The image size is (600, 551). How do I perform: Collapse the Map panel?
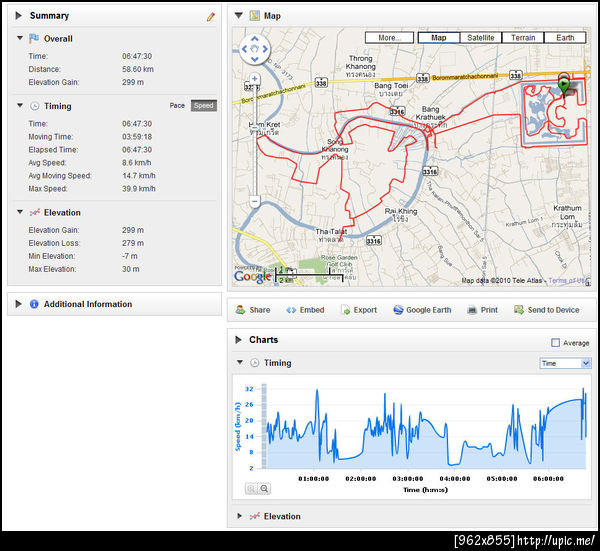(x=239, y=16)
